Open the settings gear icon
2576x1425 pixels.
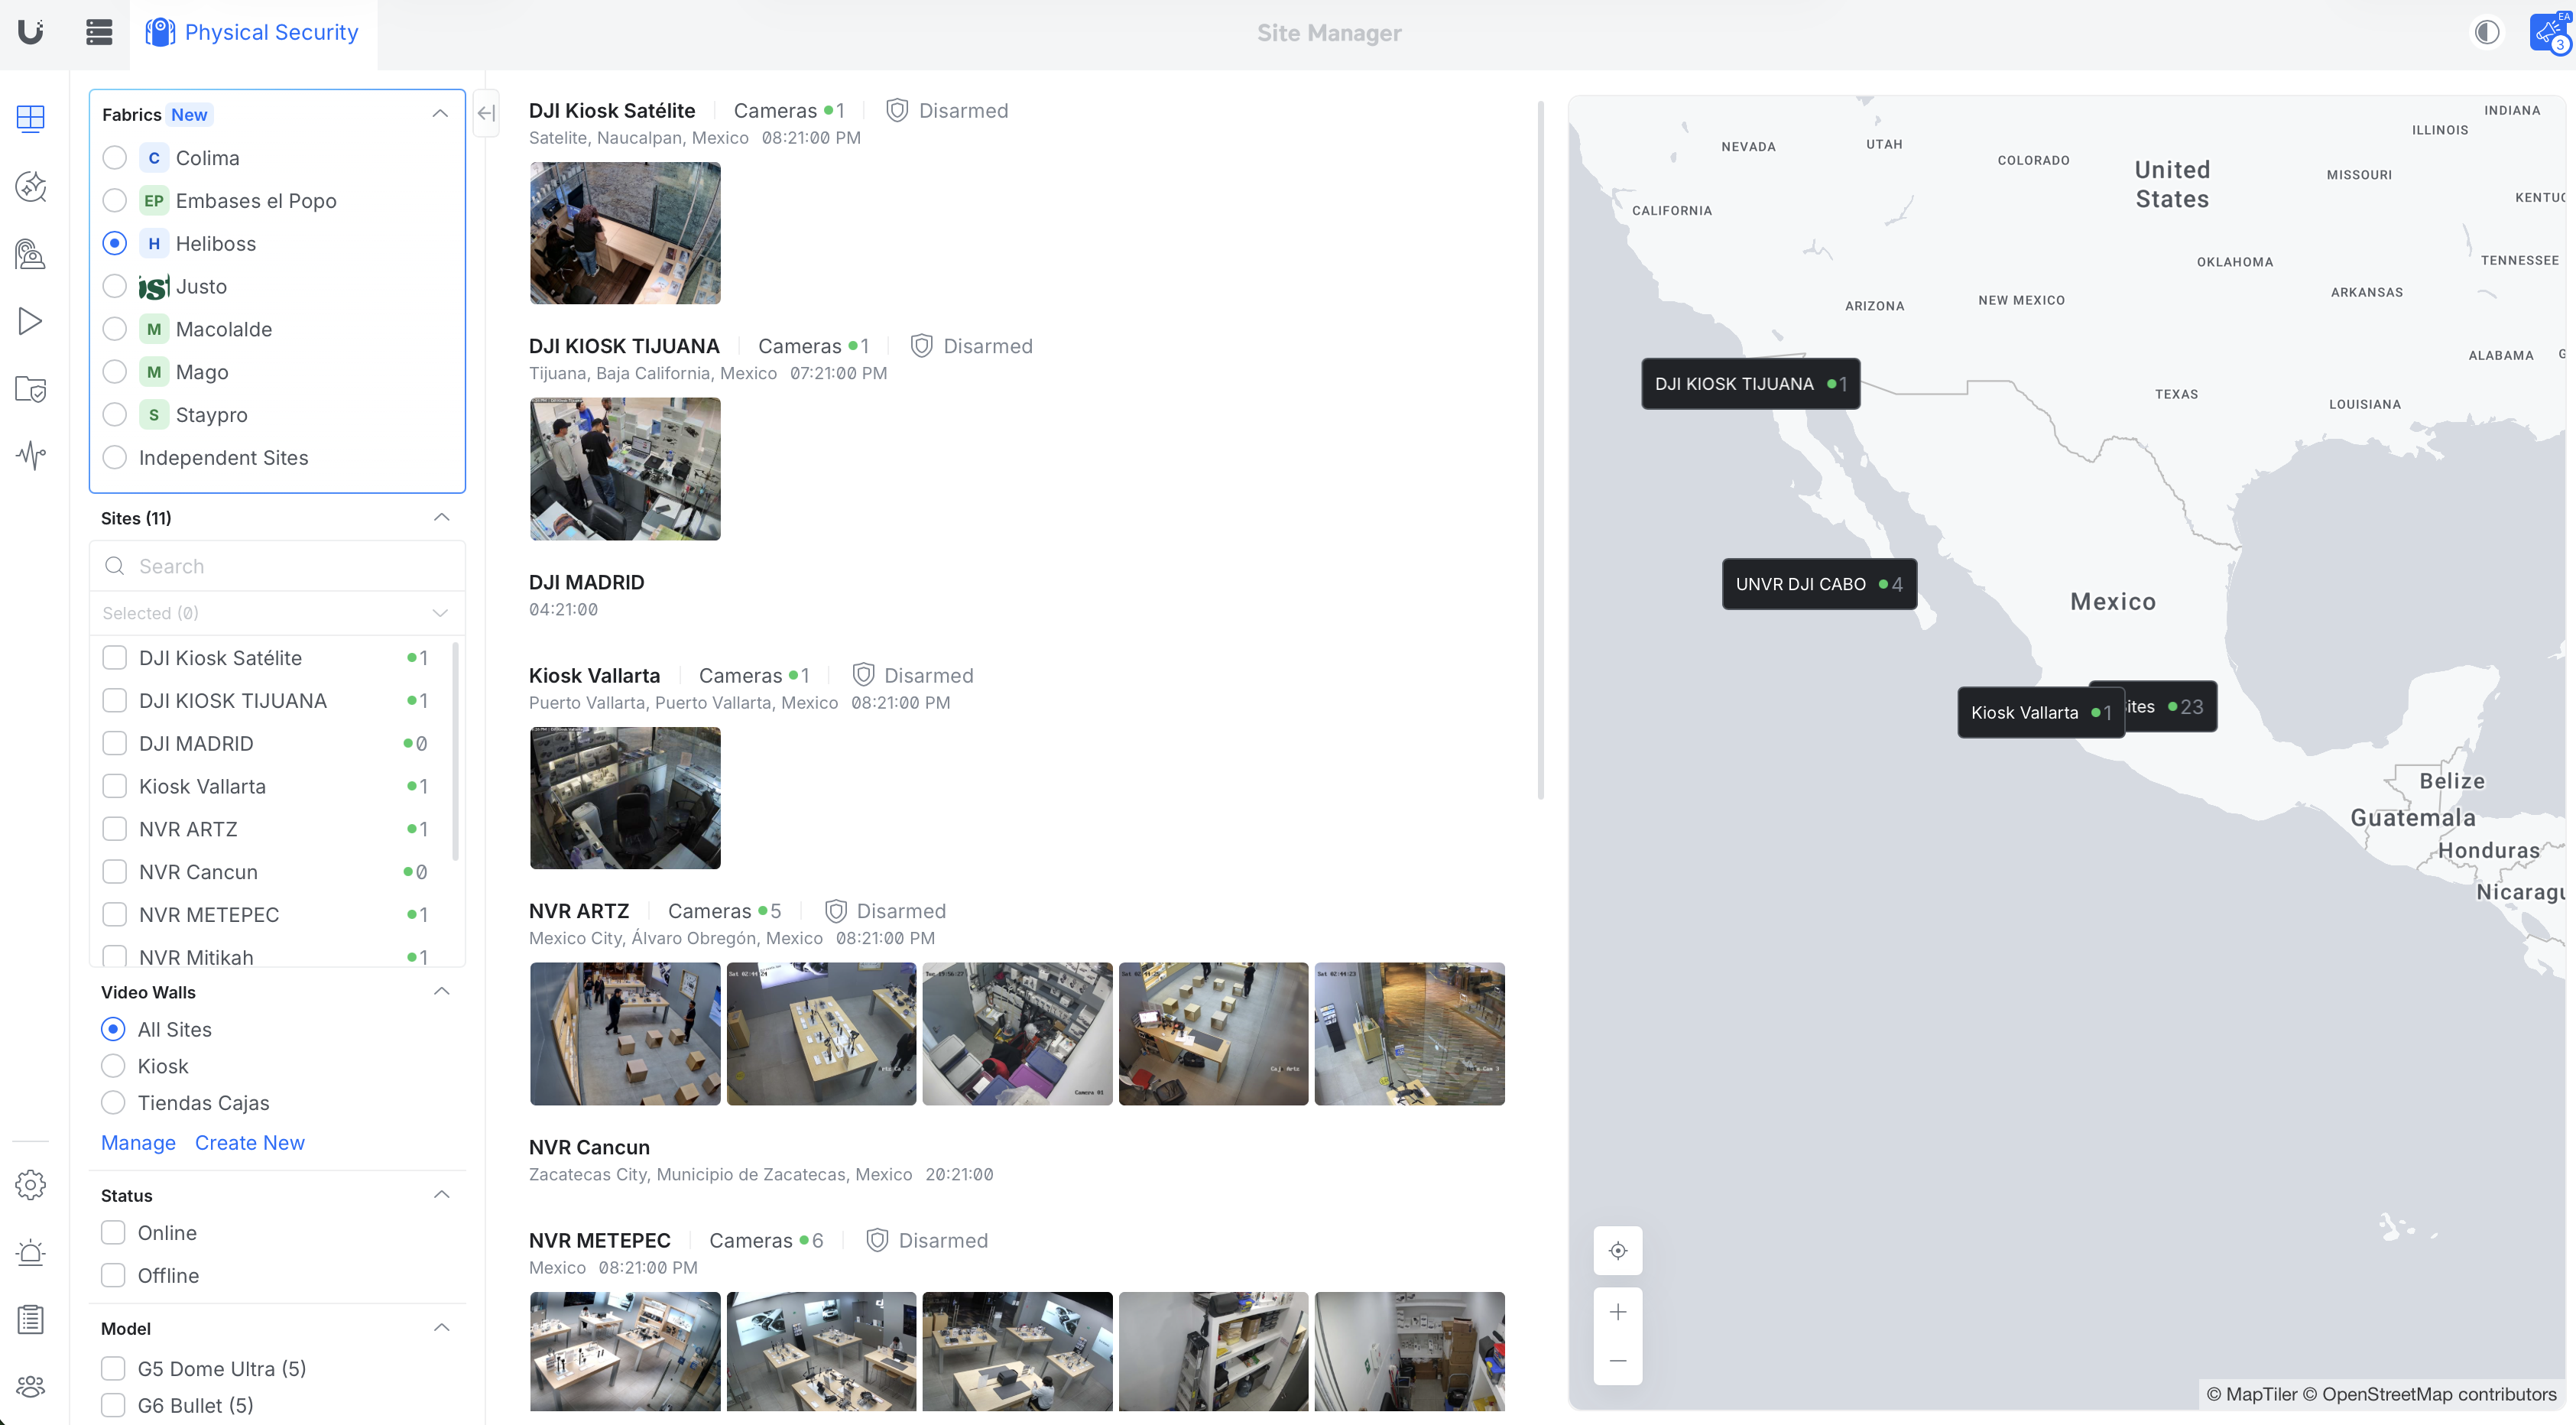point(31,1185)
